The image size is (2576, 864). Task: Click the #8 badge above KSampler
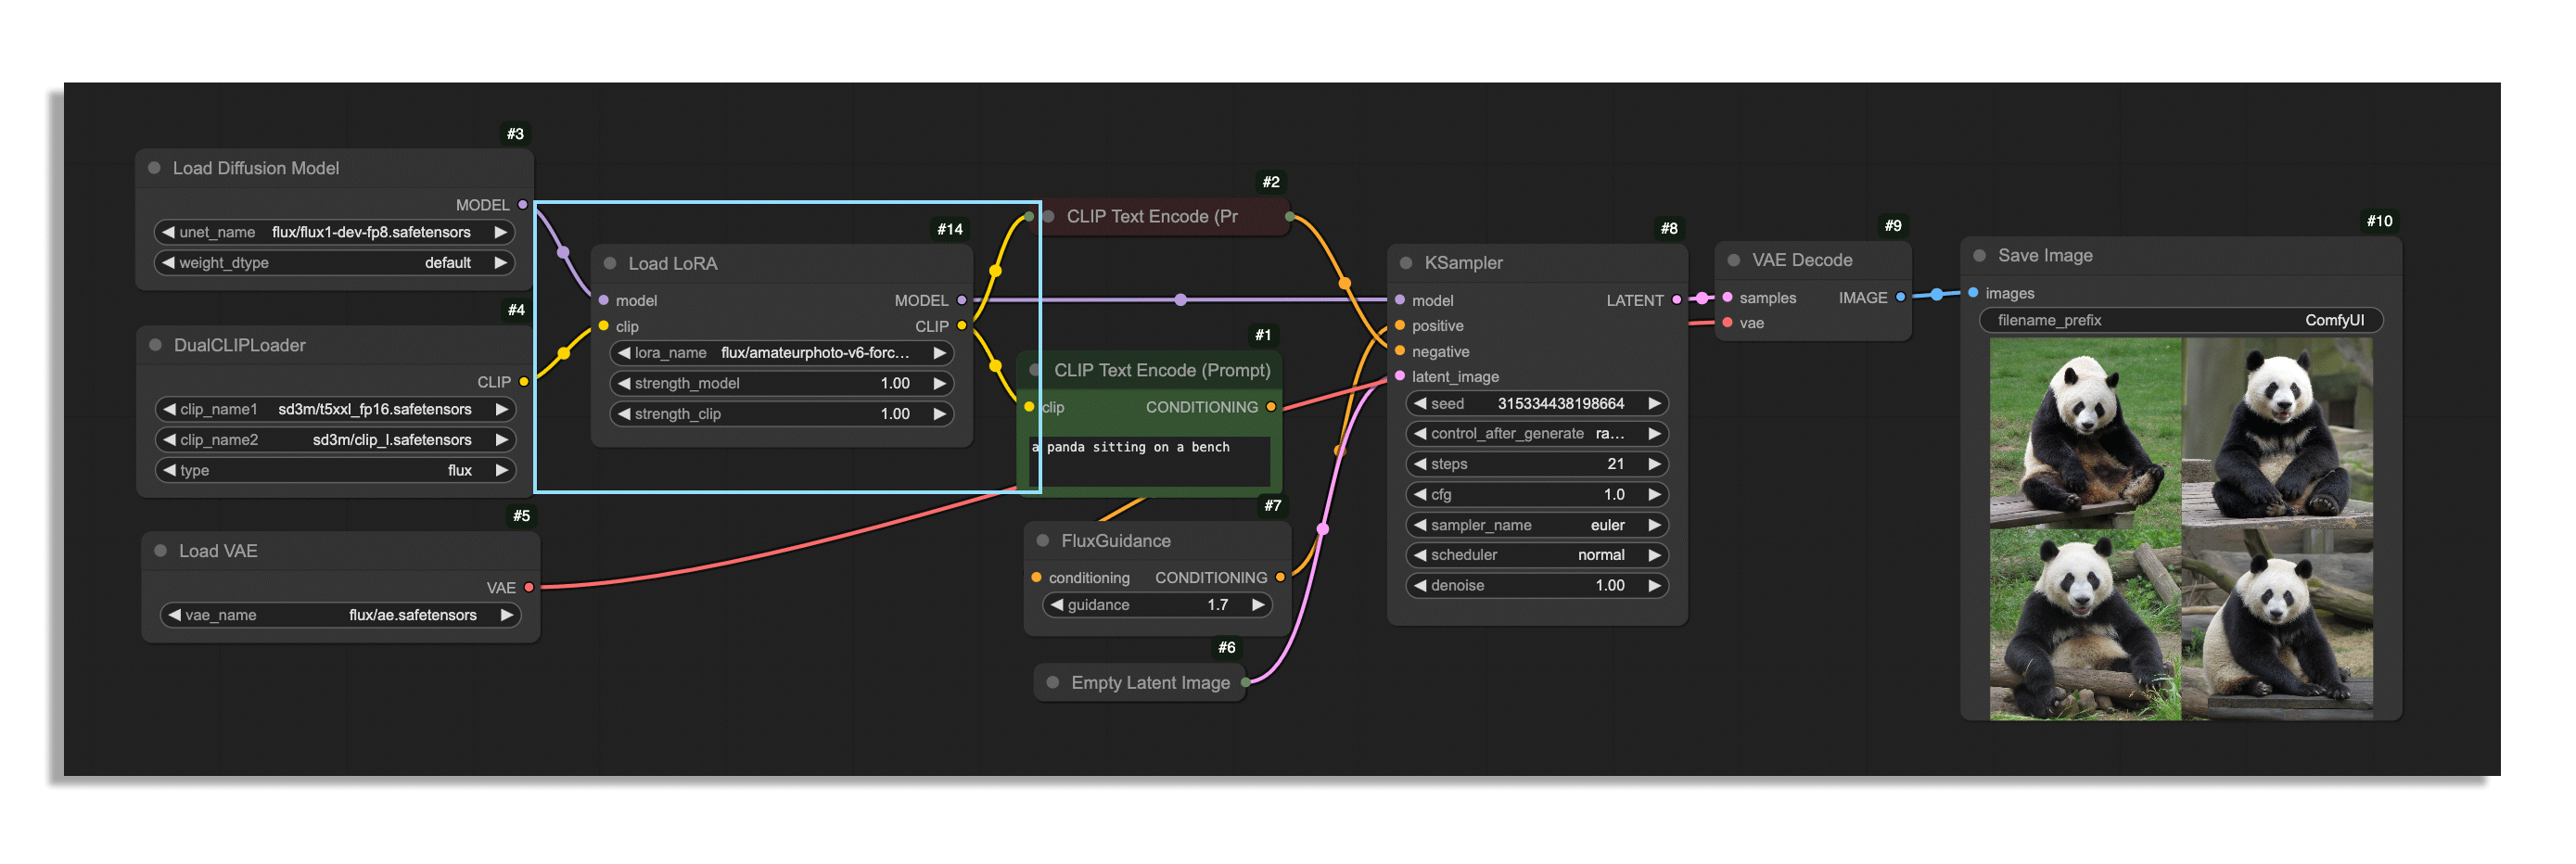click(x=1669, y=228)
